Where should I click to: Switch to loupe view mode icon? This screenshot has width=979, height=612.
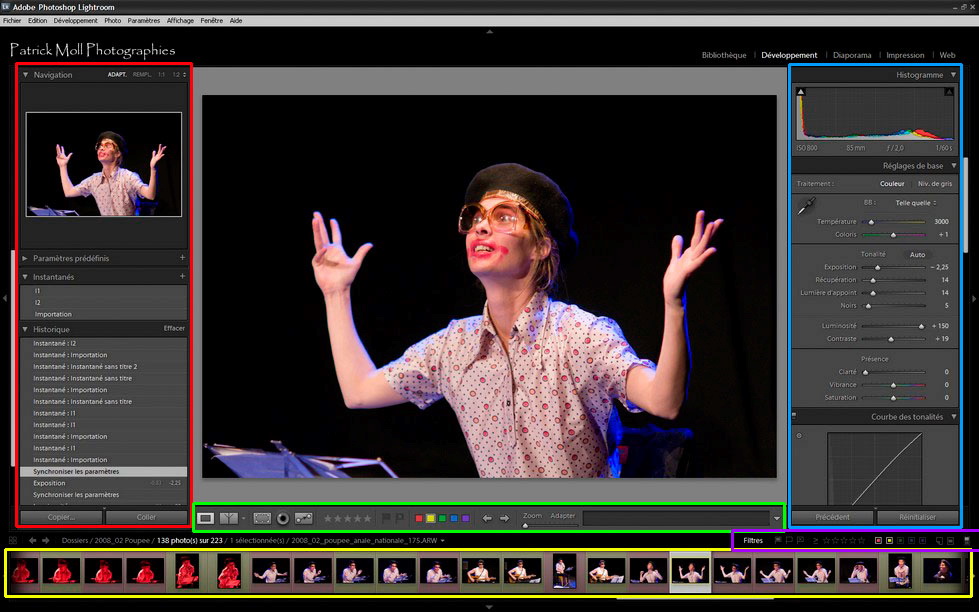[x=206, y=518]
